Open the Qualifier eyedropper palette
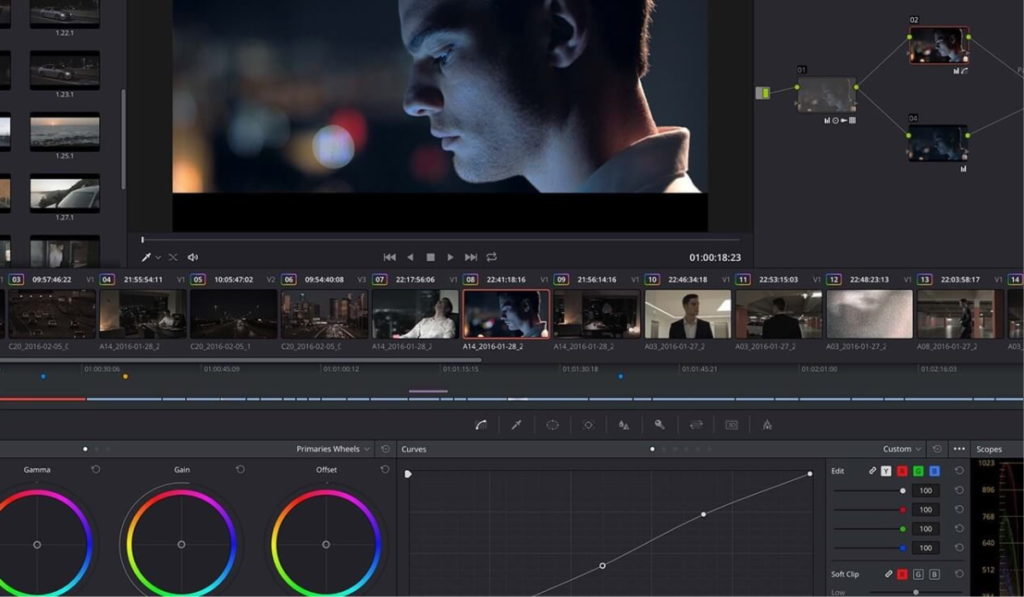1024x597 pixels. [516, 425]
